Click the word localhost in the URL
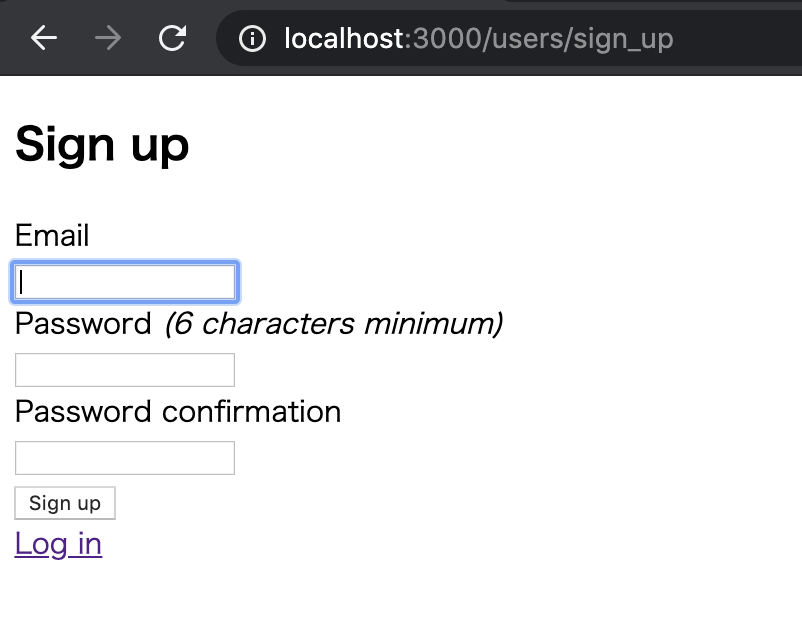The height and width of the screenshot is (644, 802). coord(344,38)
